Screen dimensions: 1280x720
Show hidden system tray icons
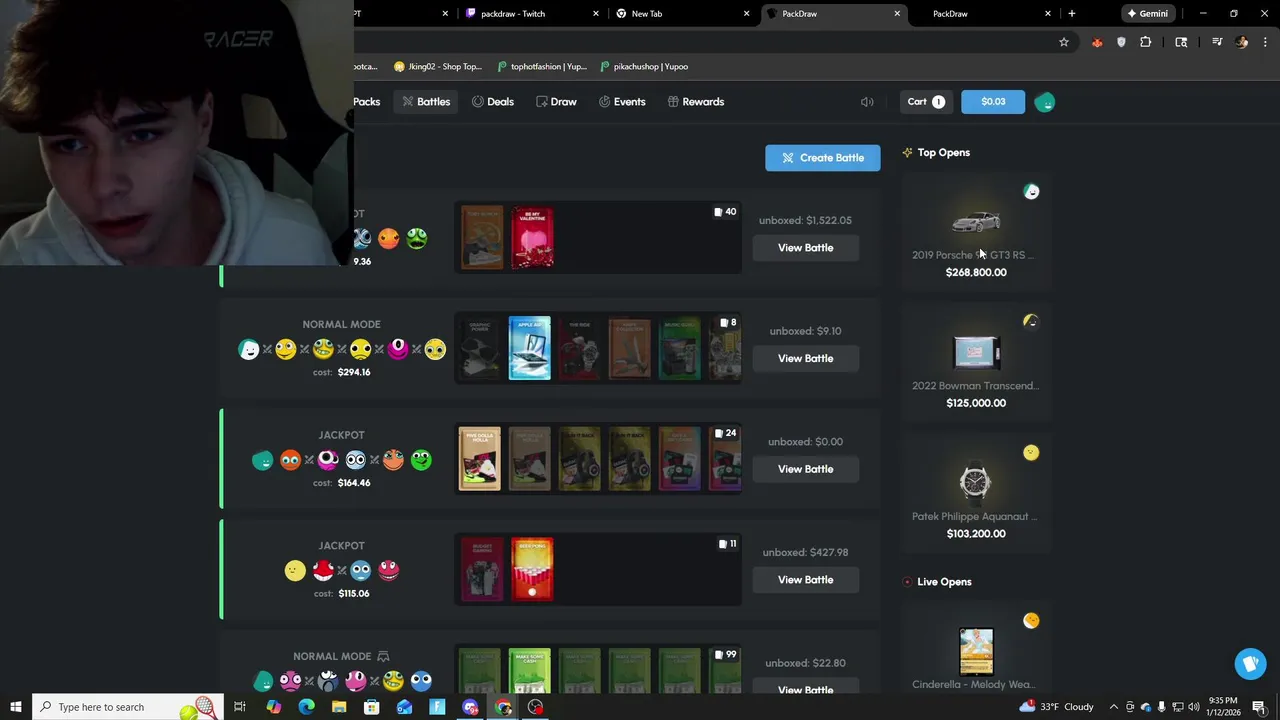tap(1113, 707)
